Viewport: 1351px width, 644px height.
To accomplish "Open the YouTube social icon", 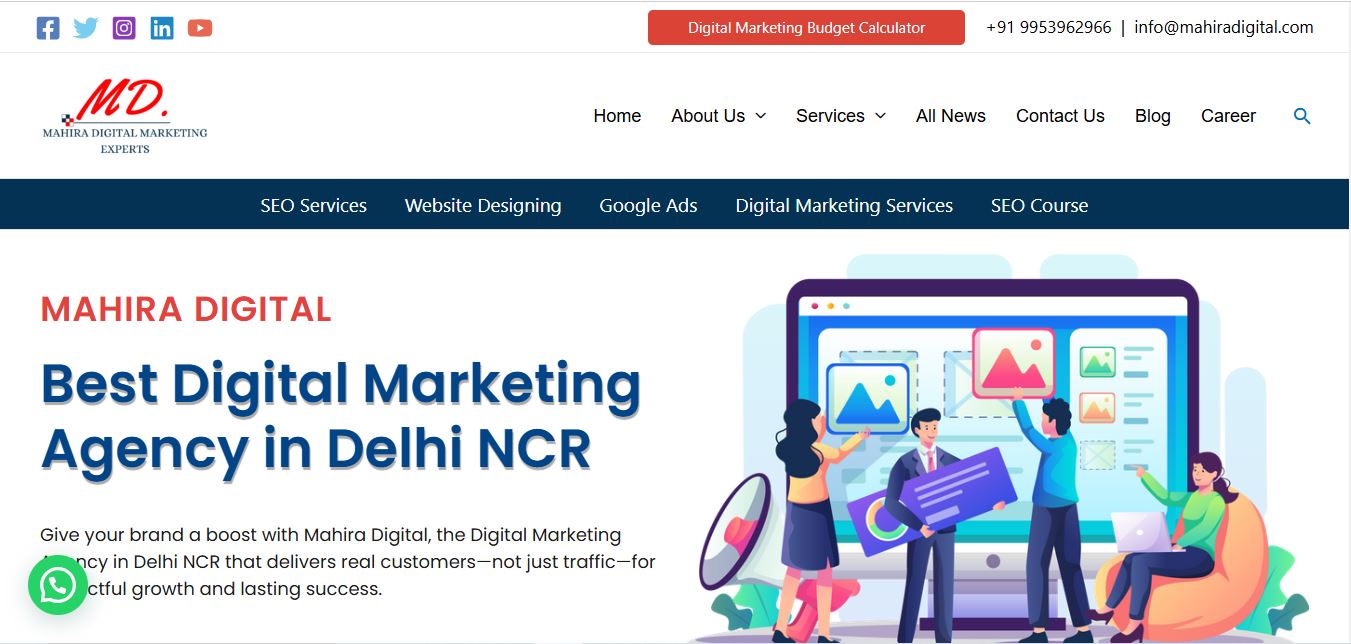I will coord(200,28).
